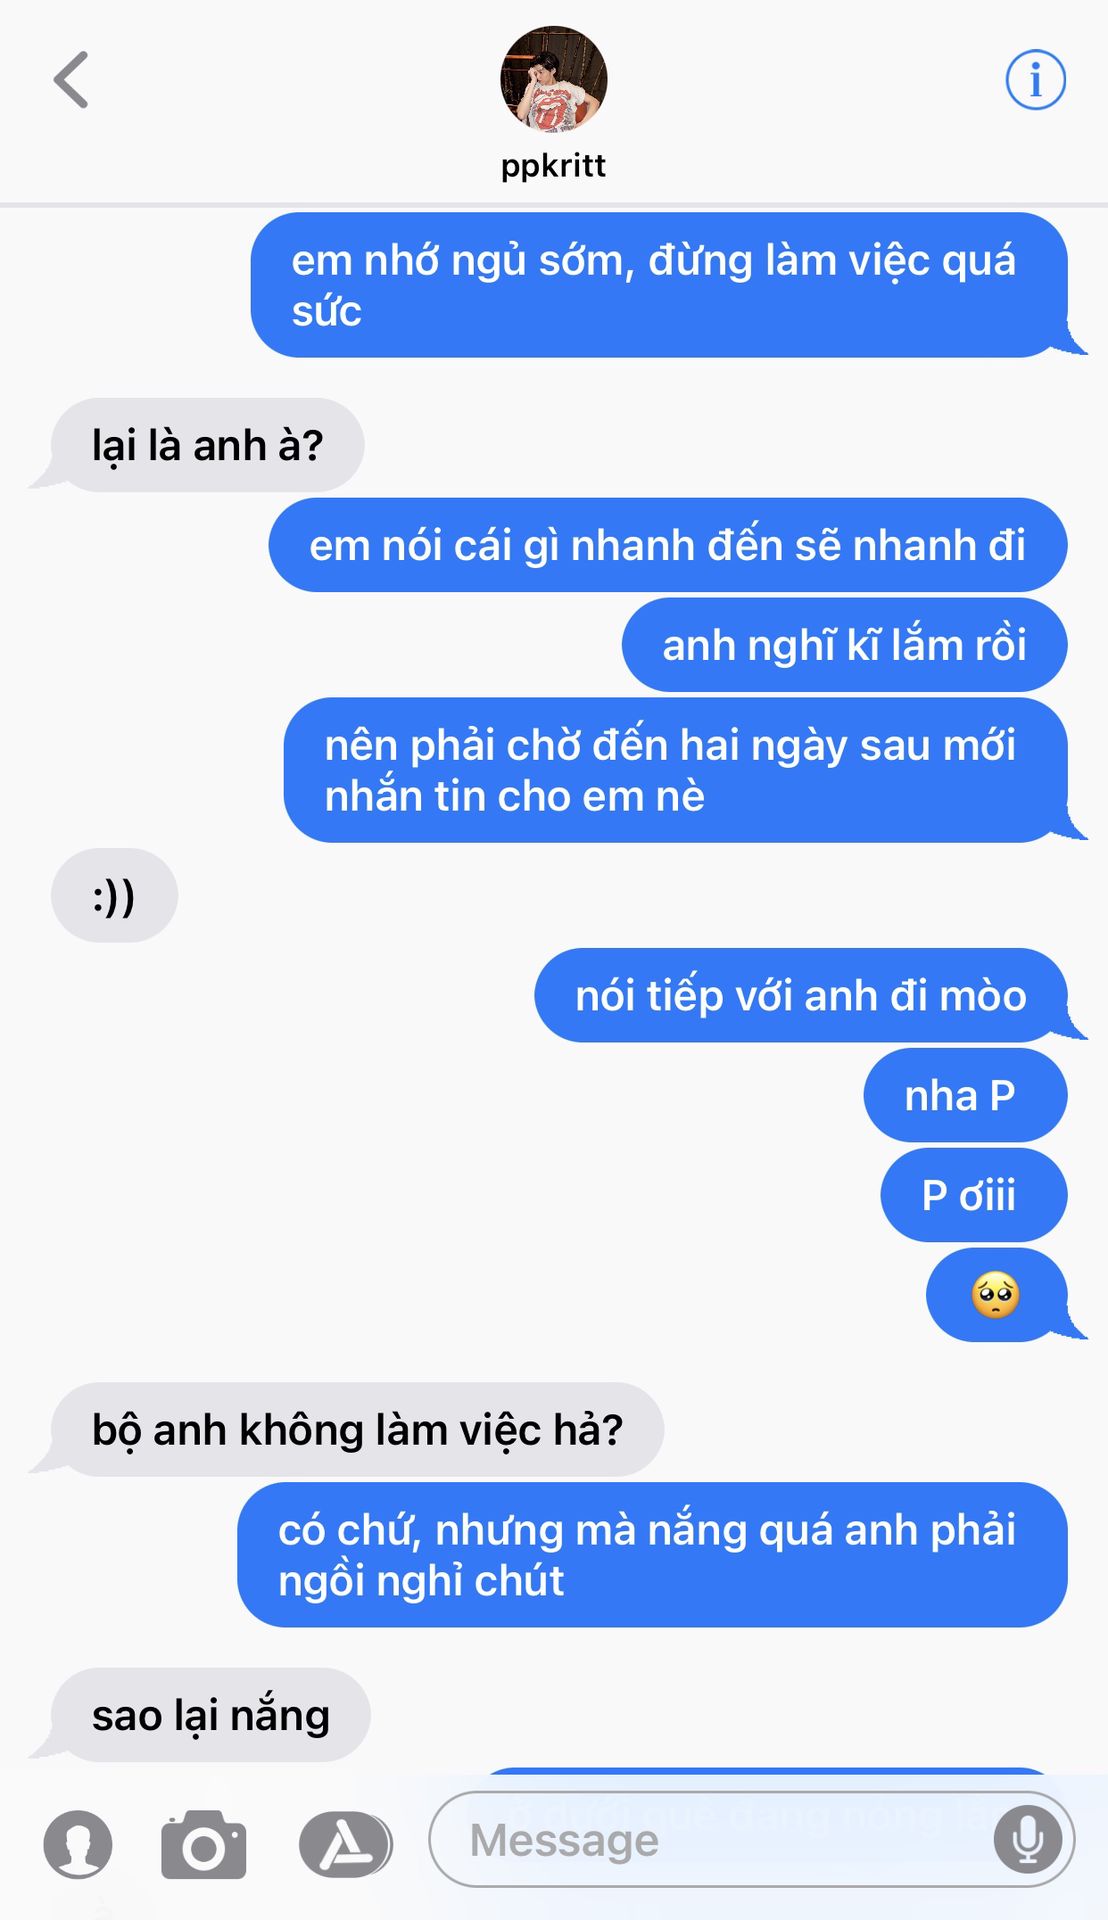Screen dimensions: 1108x1920
Task: Tap "sao lại nắng" message bubble
Action: coord(210,1714)
